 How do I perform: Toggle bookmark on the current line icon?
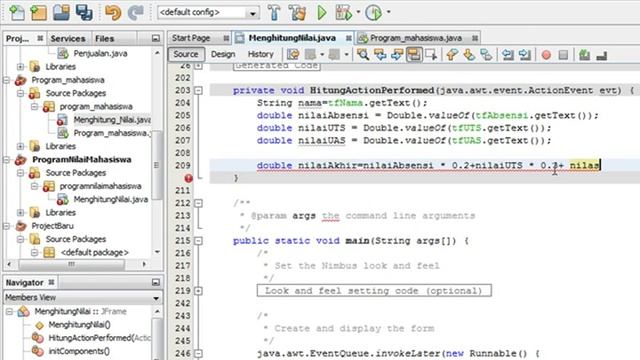[x=486, y=54]
